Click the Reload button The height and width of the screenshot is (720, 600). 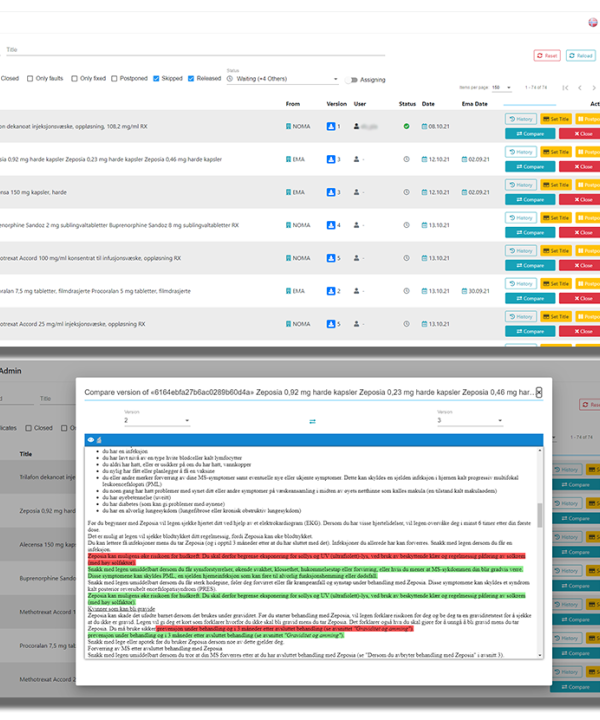(x=581, y=56)
